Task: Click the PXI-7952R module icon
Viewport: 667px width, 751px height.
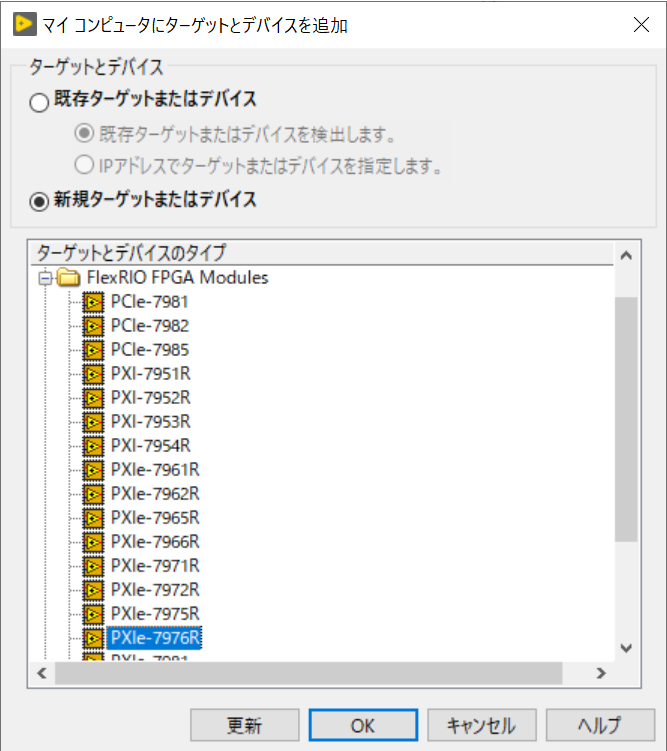Action: click(93, 398)
